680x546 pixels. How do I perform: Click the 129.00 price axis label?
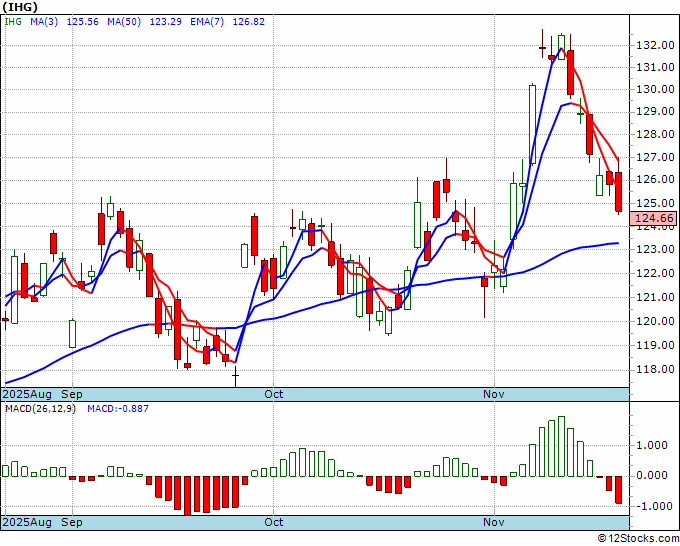[x=655, y=111]
